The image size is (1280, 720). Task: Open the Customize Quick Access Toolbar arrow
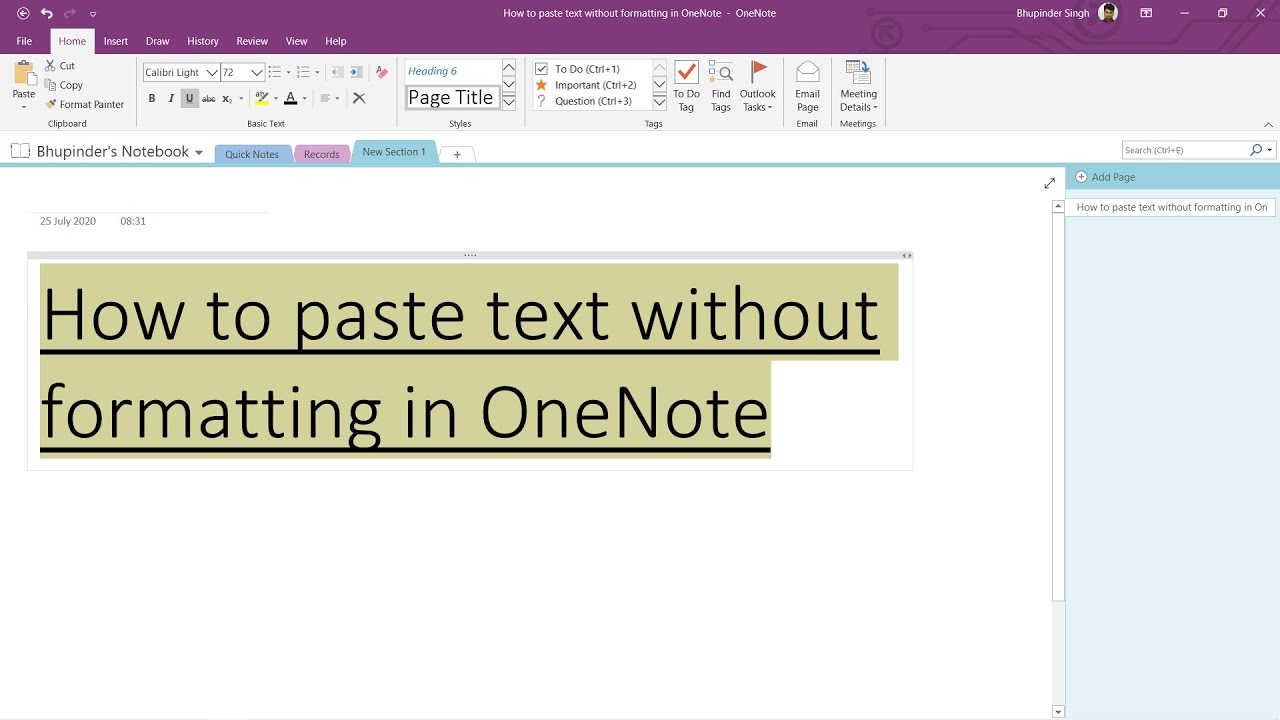[93, 14]
